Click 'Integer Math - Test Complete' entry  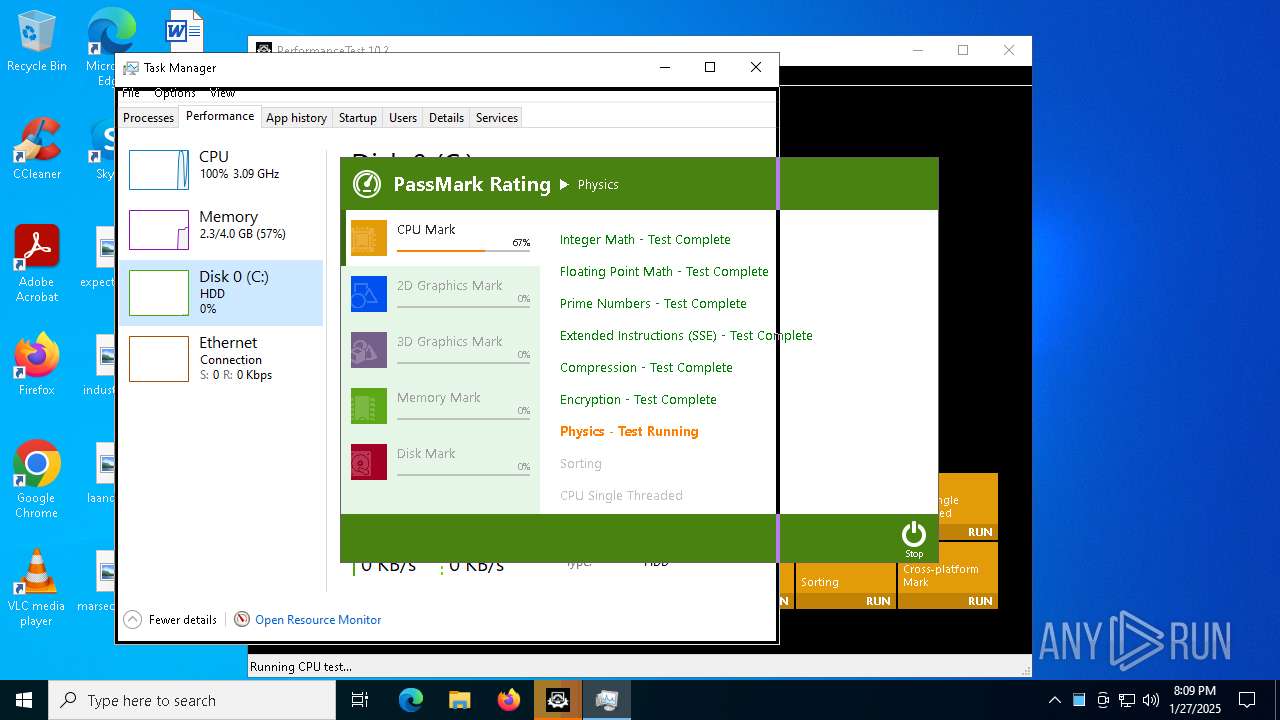tap(645, 240)
